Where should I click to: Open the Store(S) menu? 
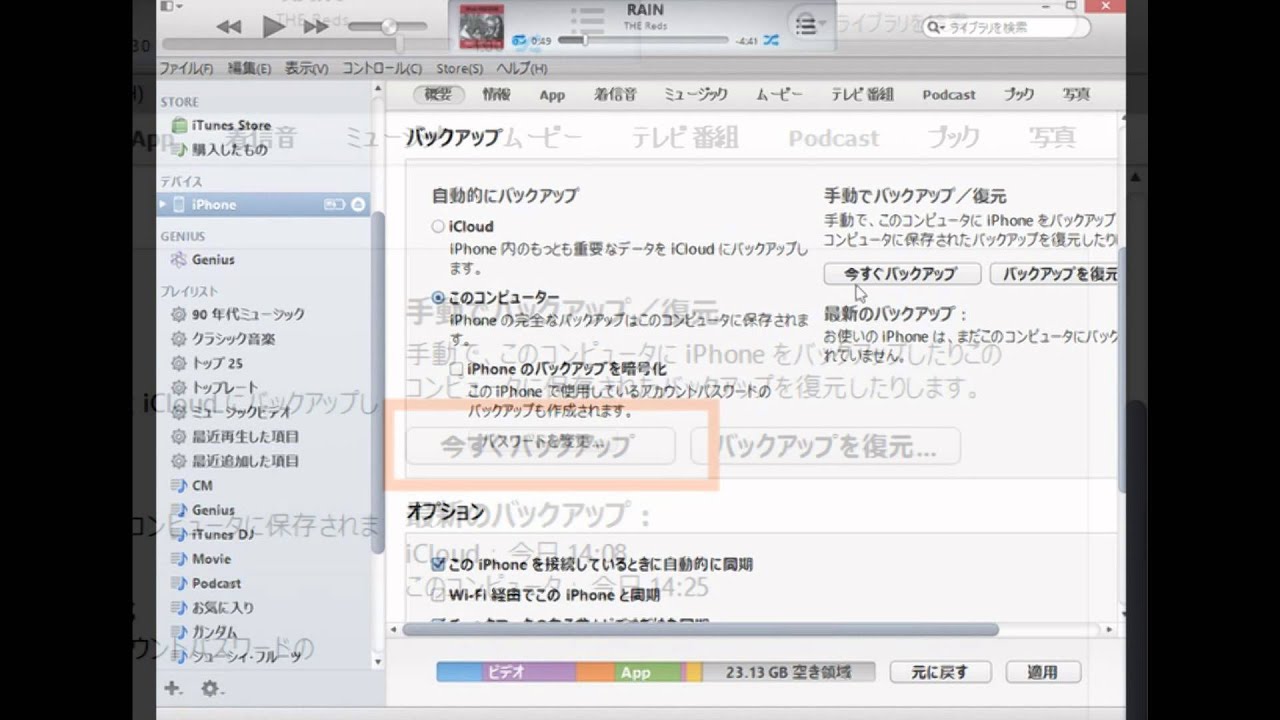coord(459,69)
